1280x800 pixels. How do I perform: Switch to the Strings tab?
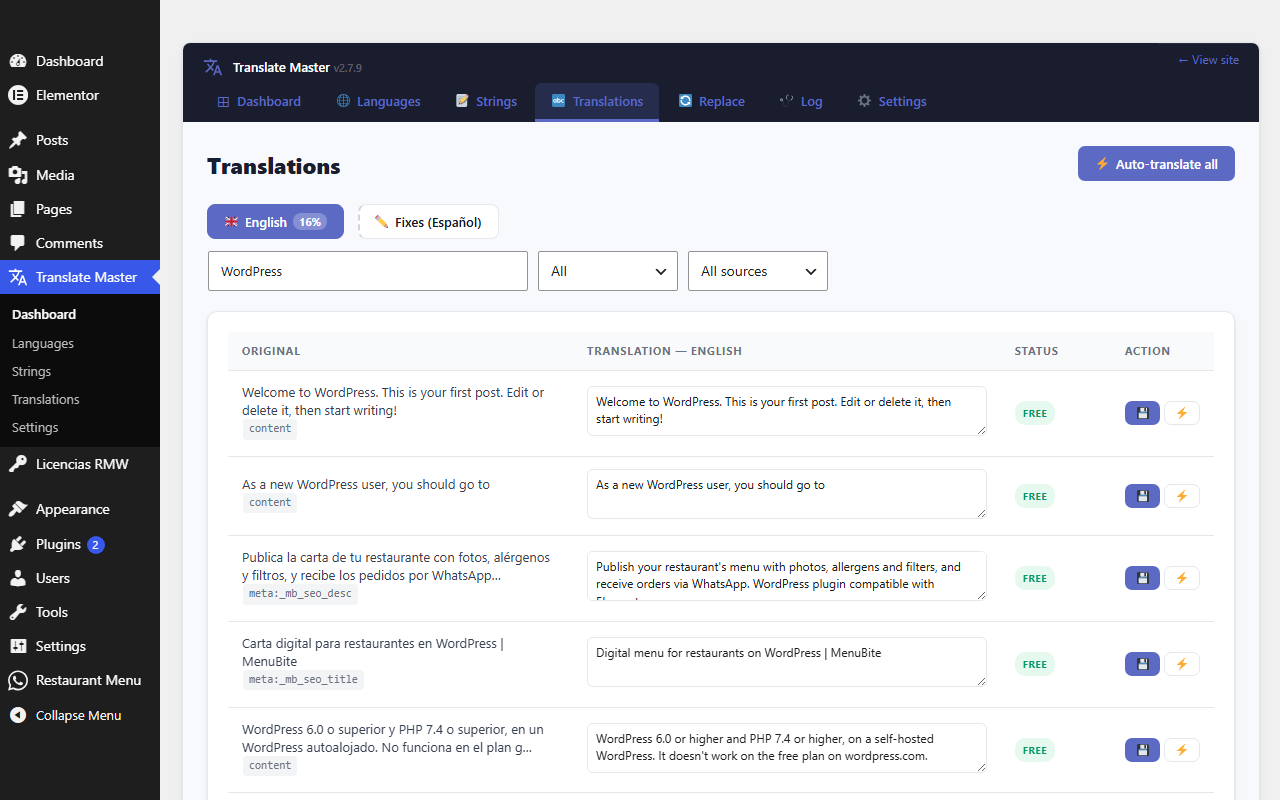click(x=486, y=101)
